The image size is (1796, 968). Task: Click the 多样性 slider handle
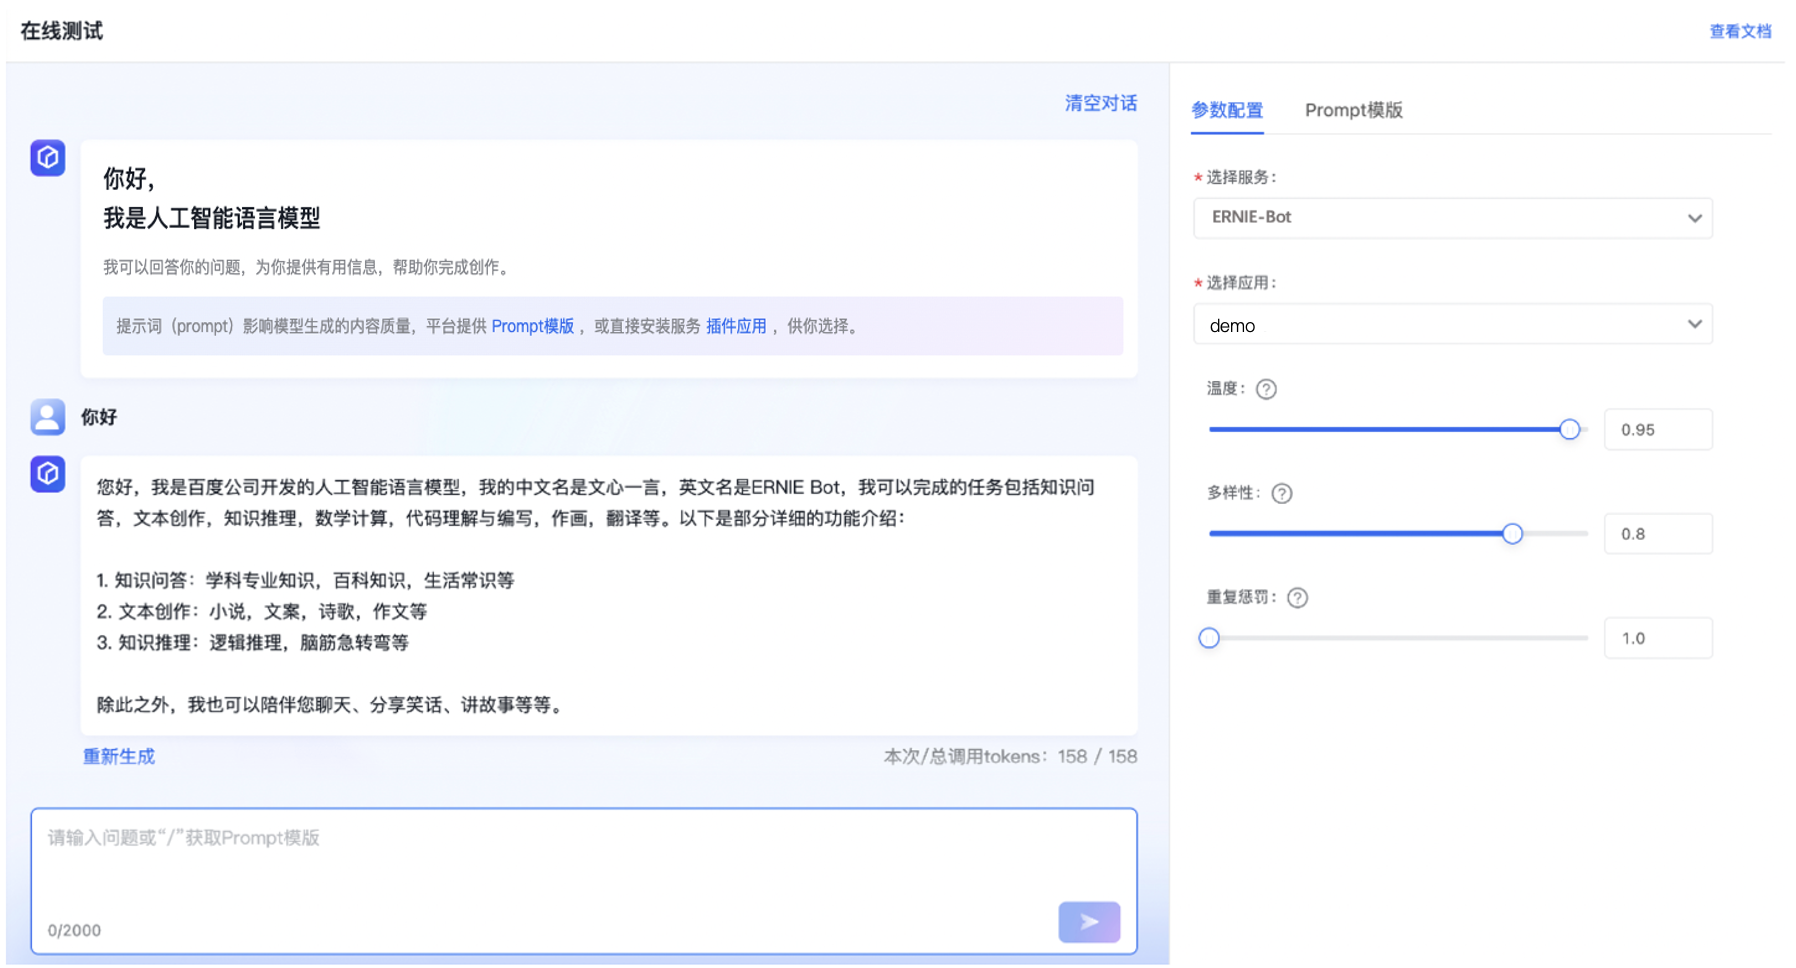[x=1512, y=534]
